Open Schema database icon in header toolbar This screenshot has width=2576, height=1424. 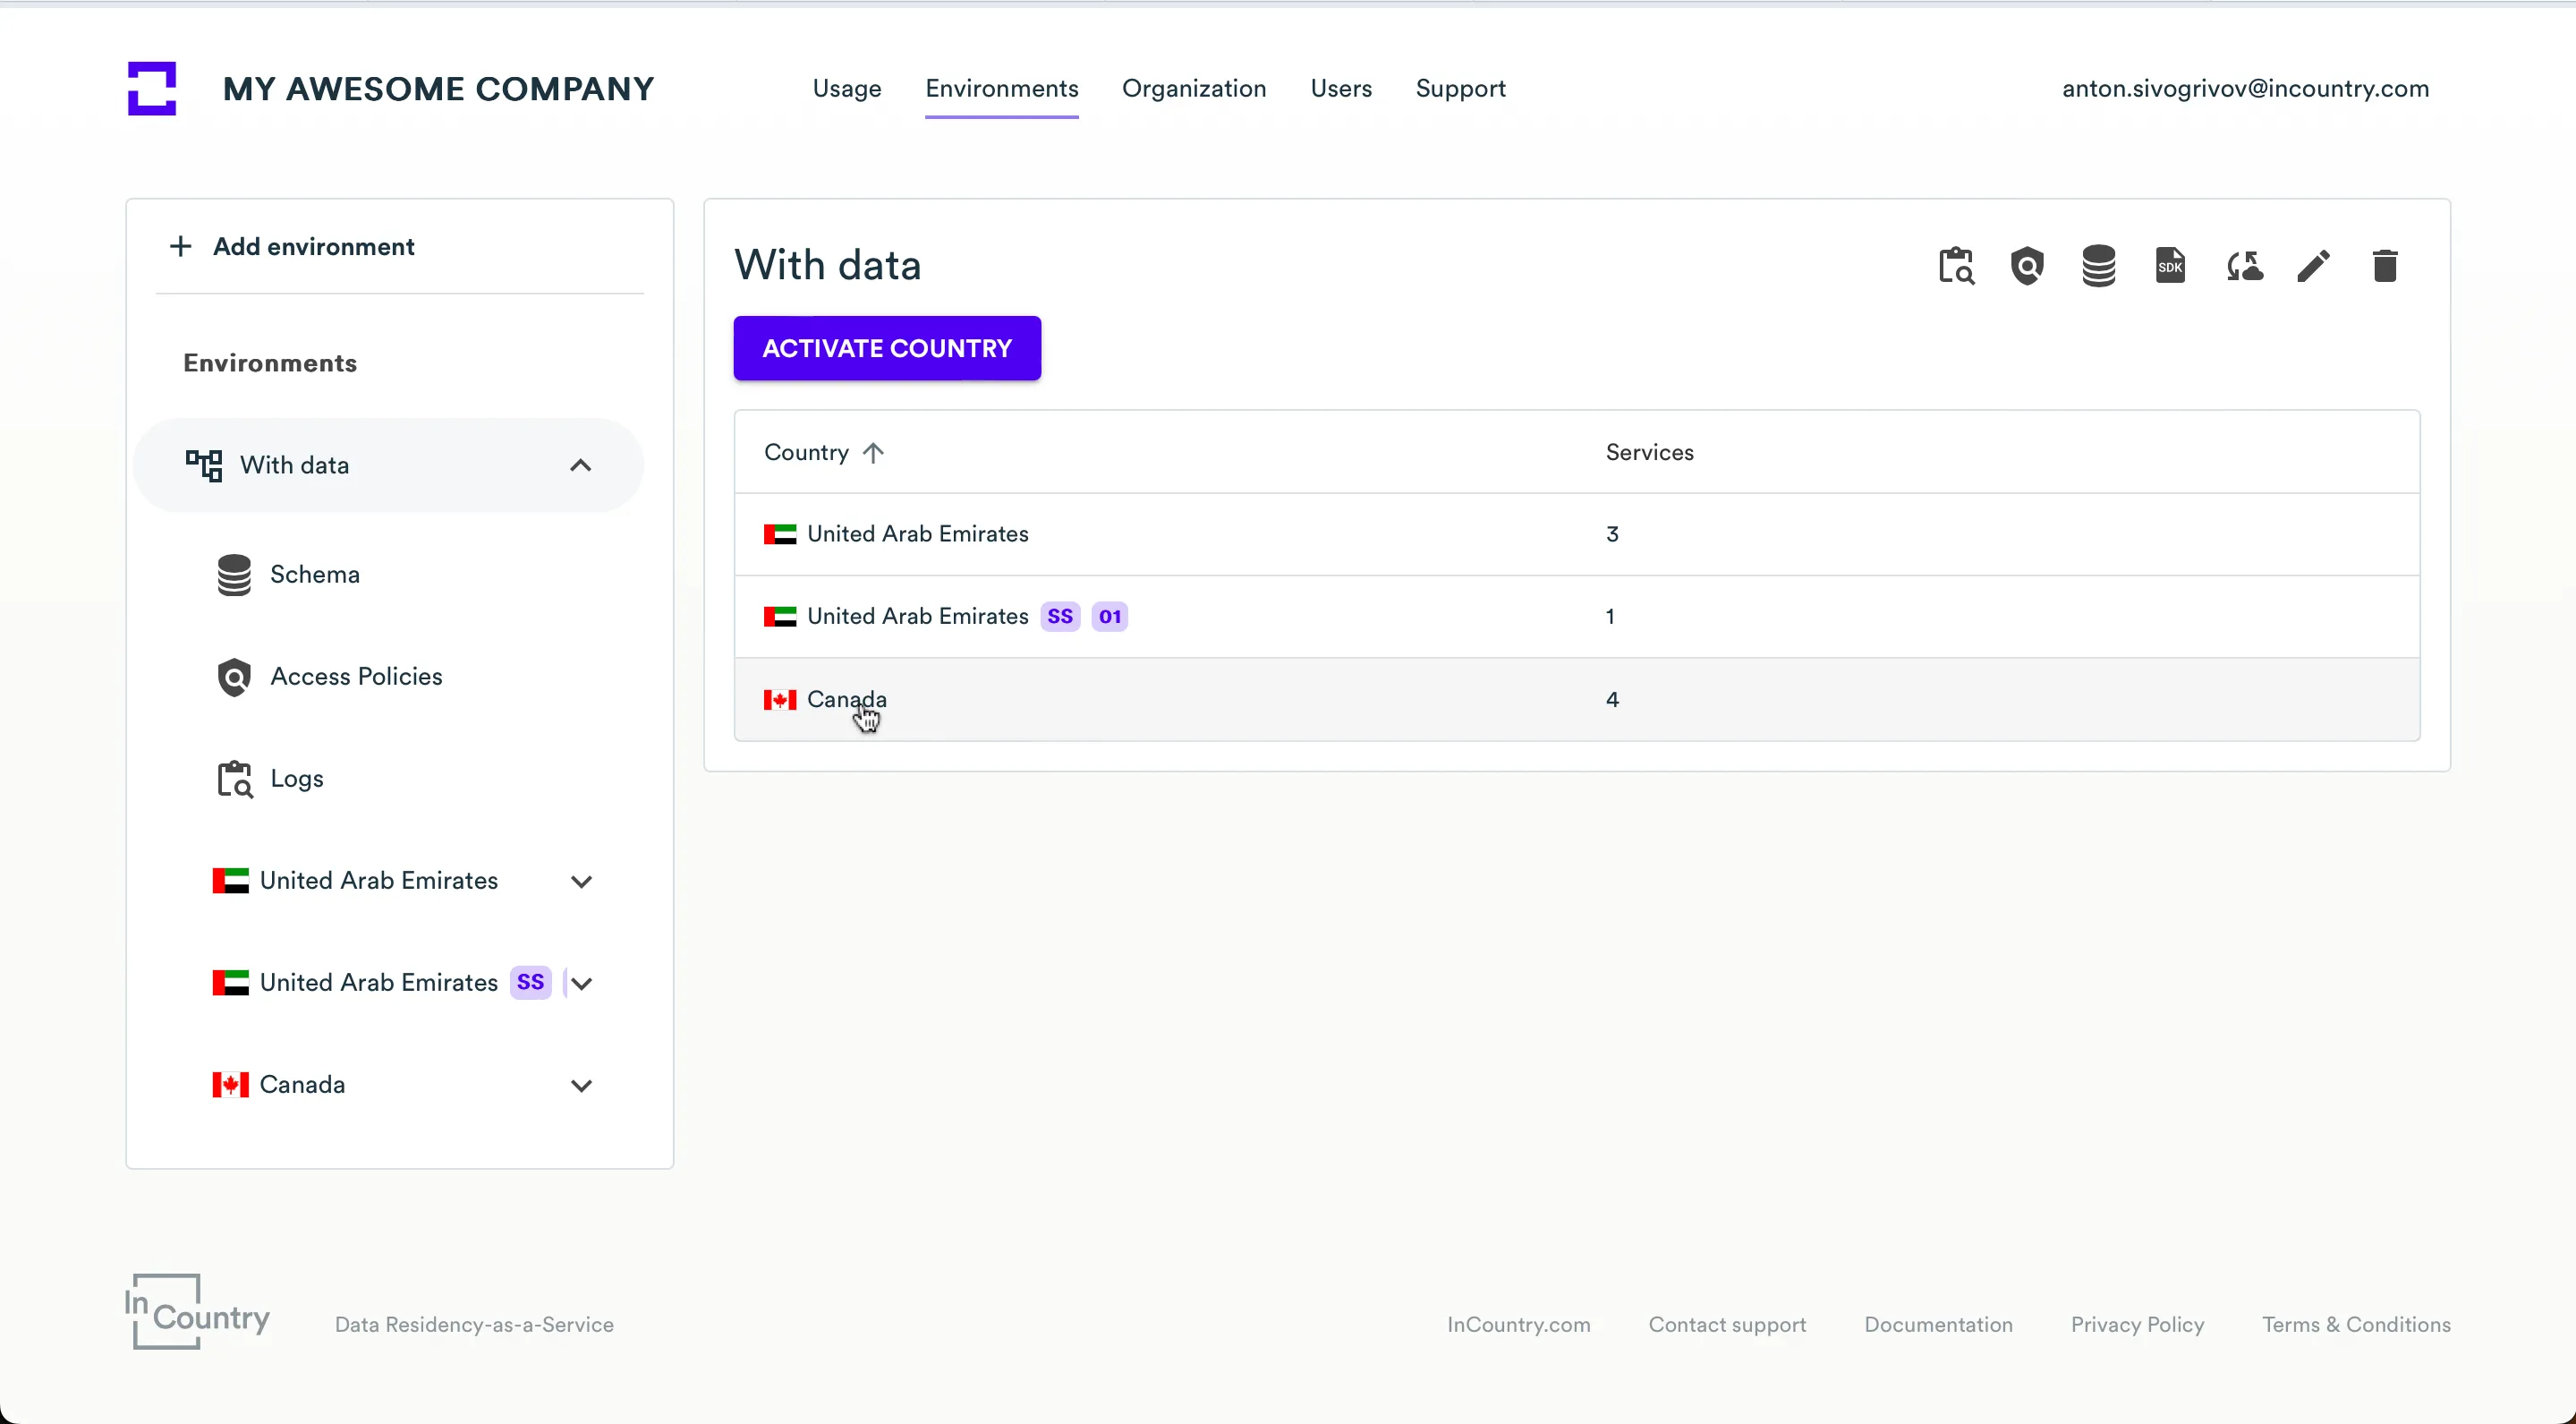[x=2098, y=267]
